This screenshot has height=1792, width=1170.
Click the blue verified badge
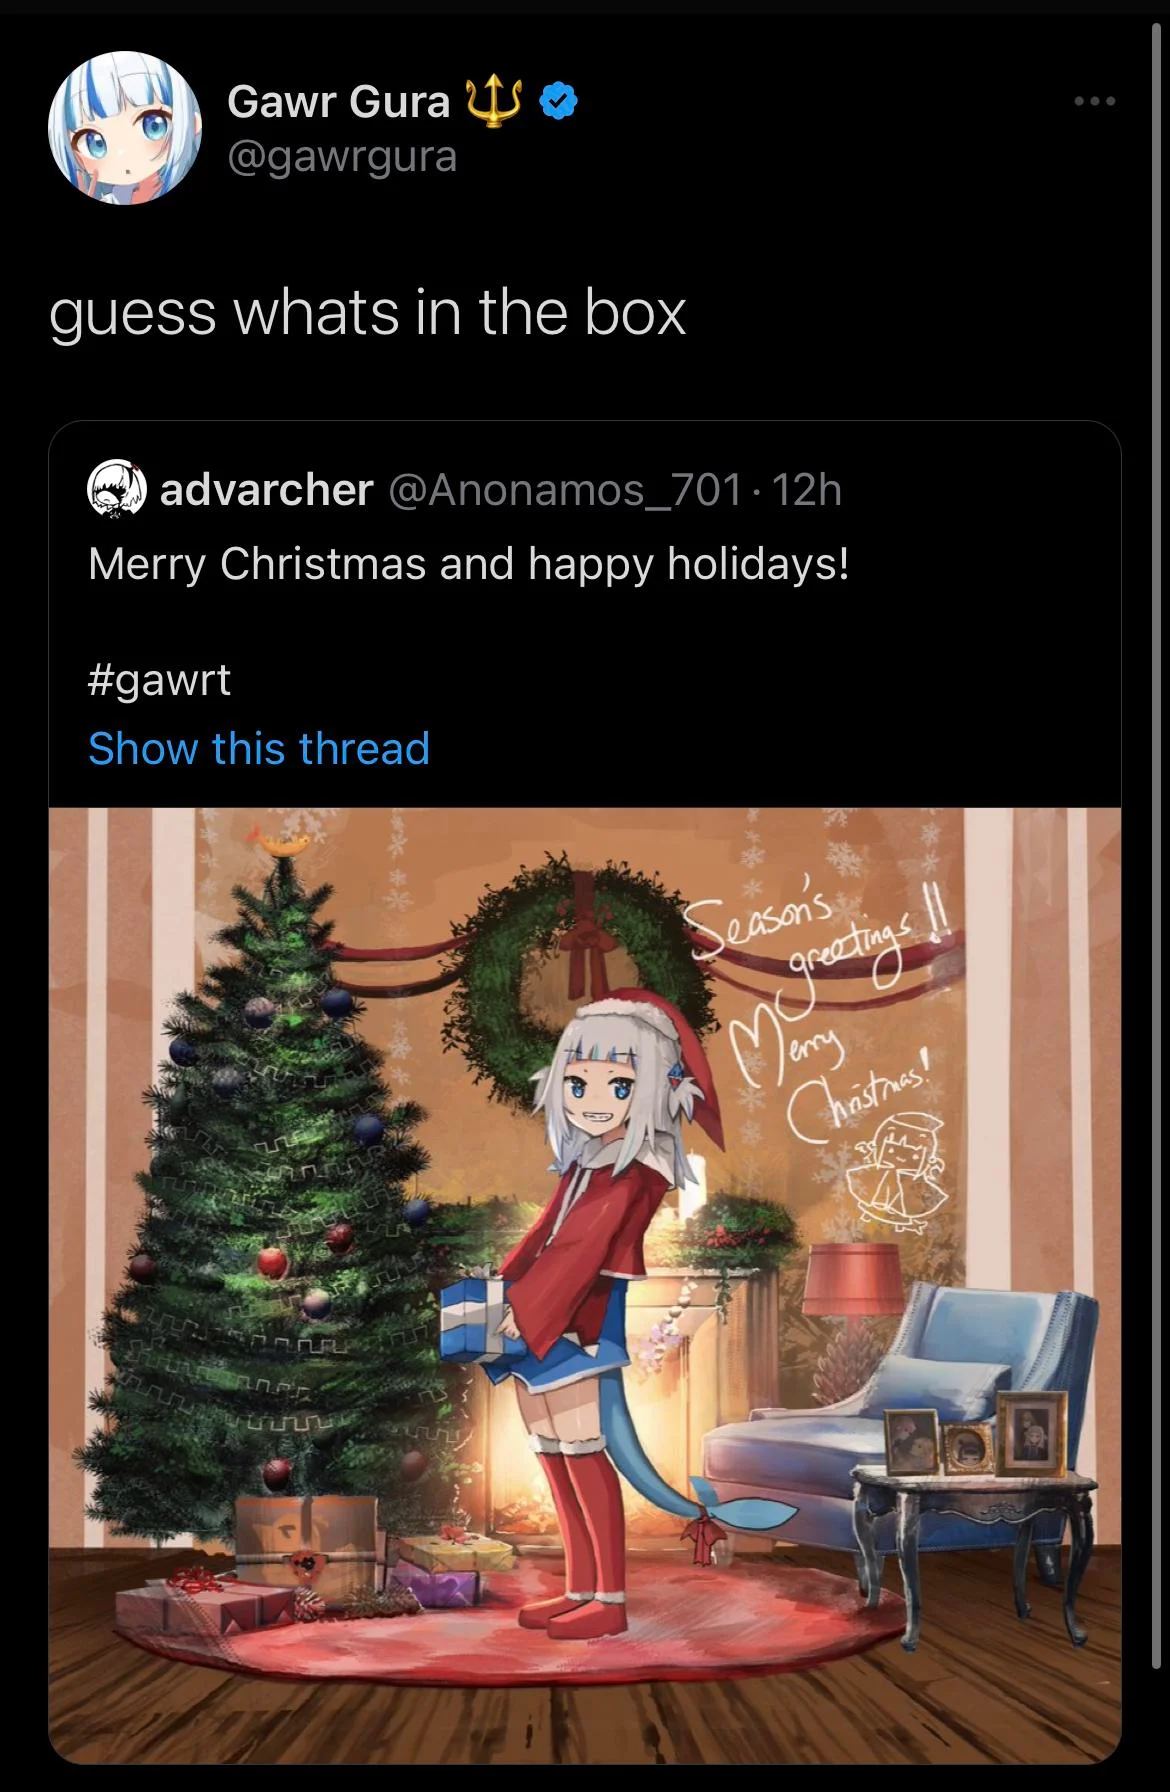[559, 102]
